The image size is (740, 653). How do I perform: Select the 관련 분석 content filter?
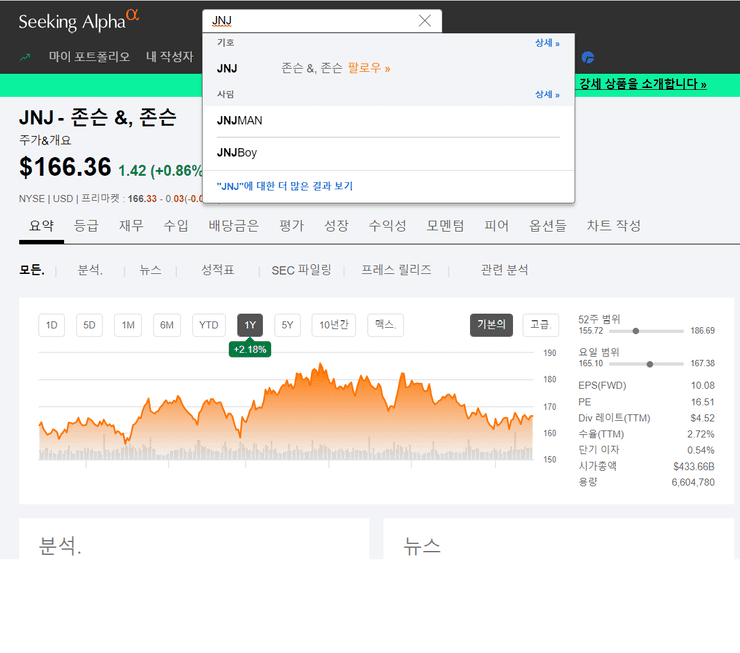click(505, 270)
